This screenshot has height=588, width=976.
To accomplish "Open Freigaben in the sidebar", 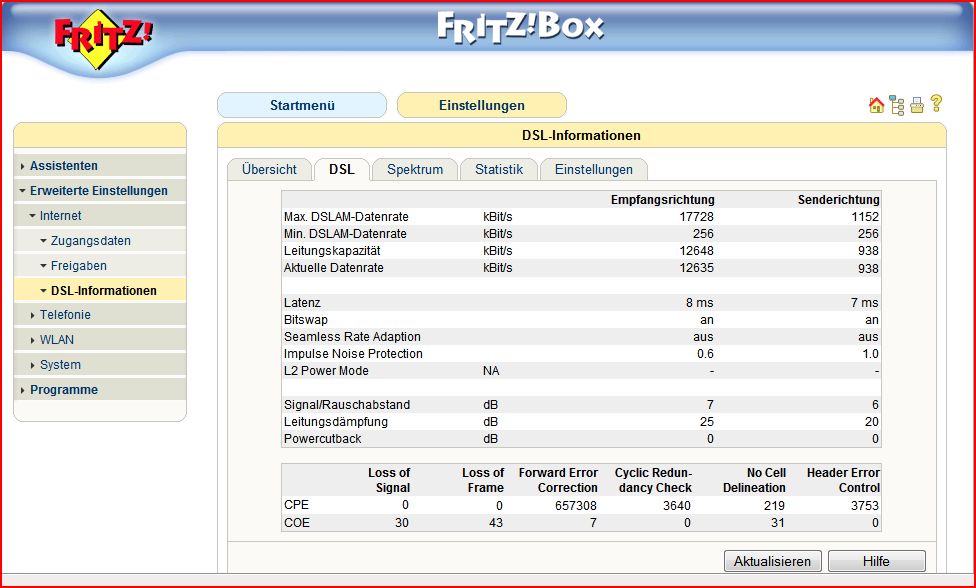I will [x=78, y=265].
